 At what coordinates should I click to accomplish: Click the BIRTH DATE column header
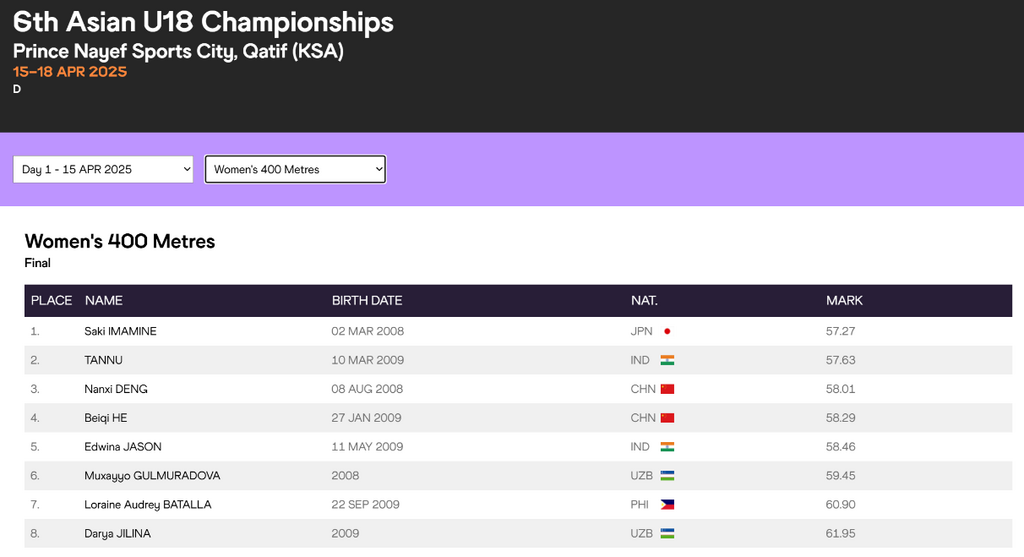click(367, 300)
